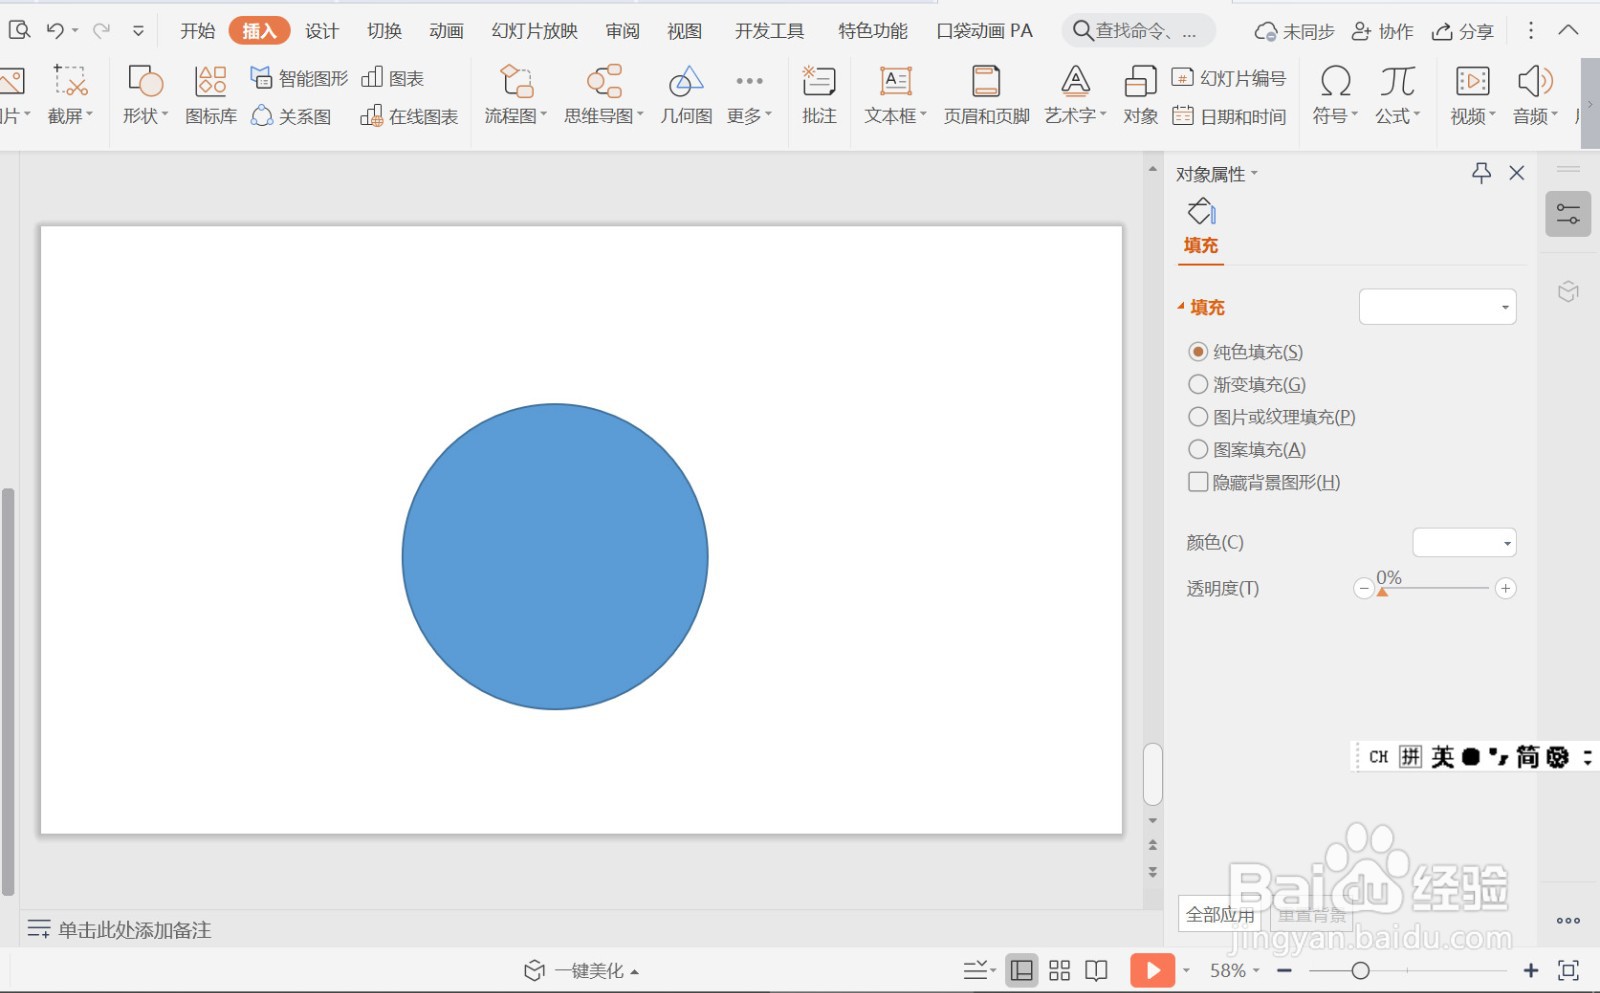Open the 几何图 geometry tool

[x=686, y=95]
